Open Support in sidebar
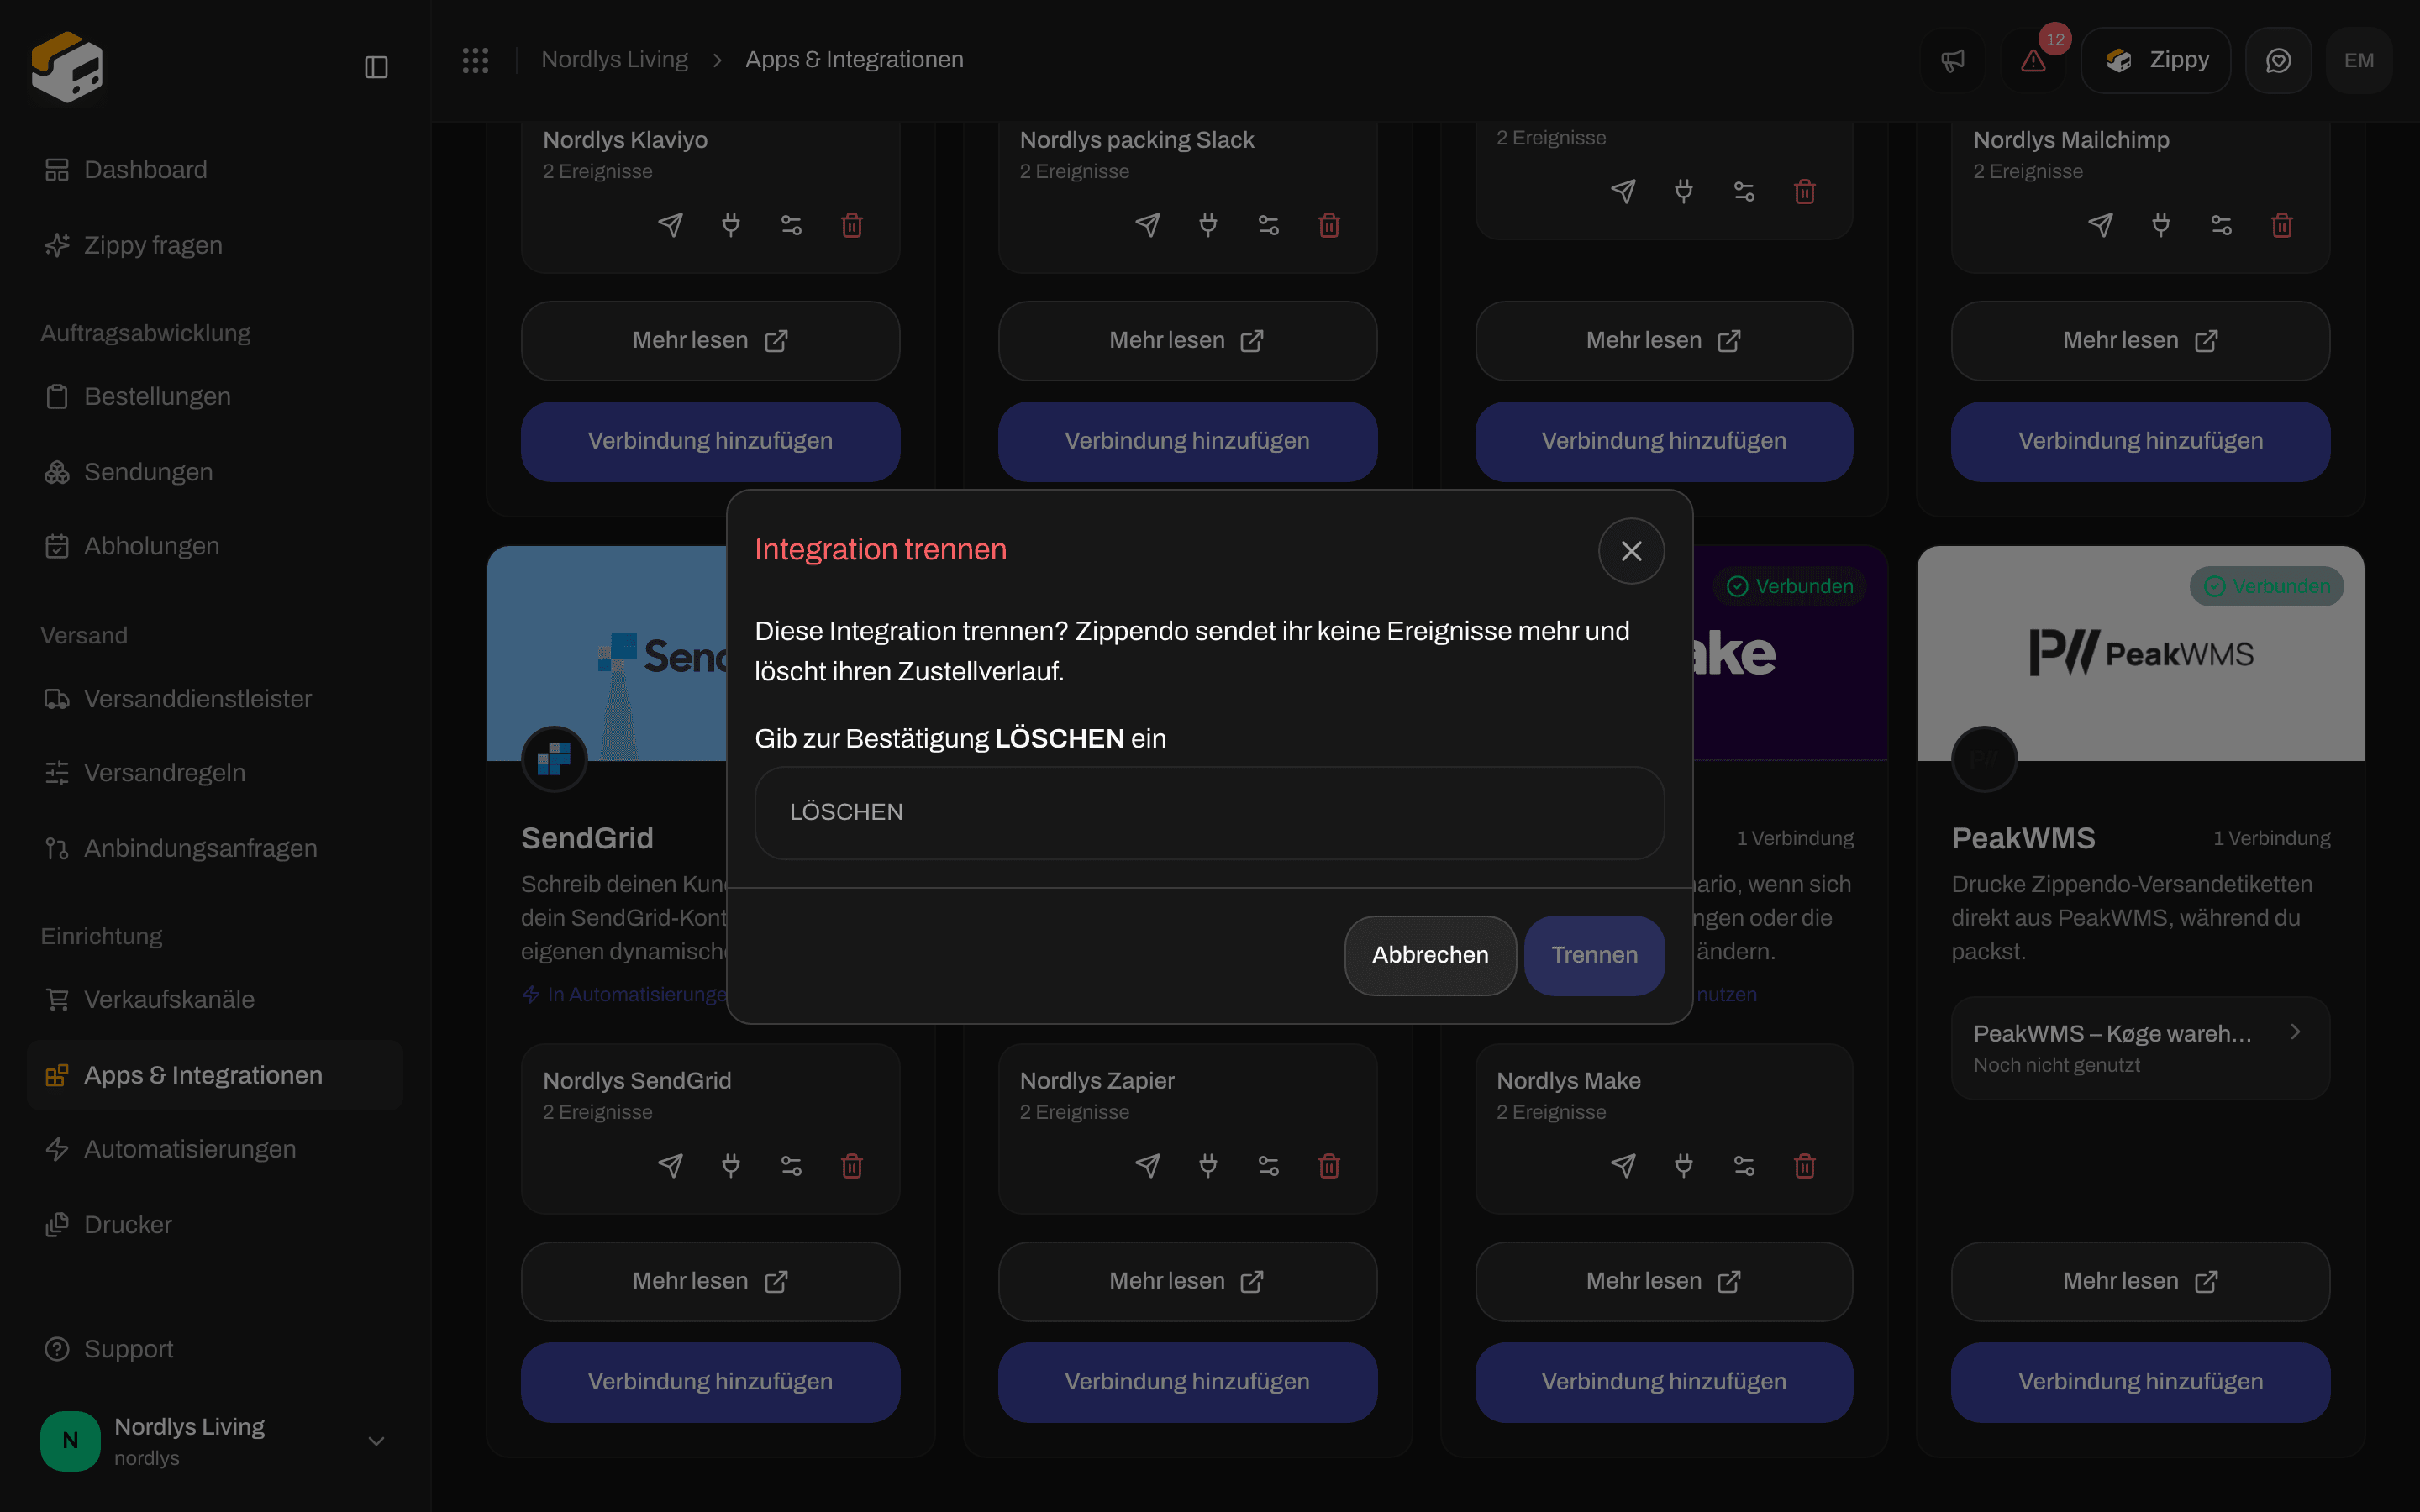 pyautogui.click(x=215, y=1349)
